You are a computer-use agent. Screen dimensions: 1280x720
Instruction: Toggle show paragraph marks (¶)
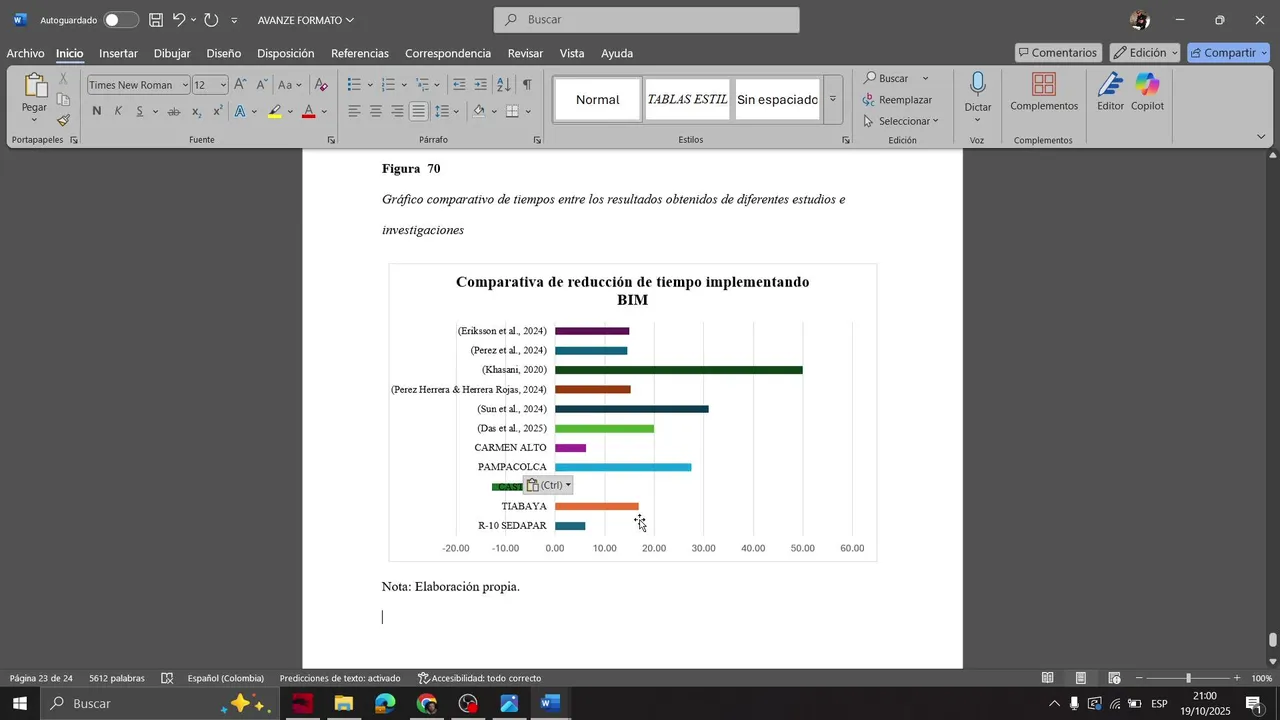[x=527, y=85]
